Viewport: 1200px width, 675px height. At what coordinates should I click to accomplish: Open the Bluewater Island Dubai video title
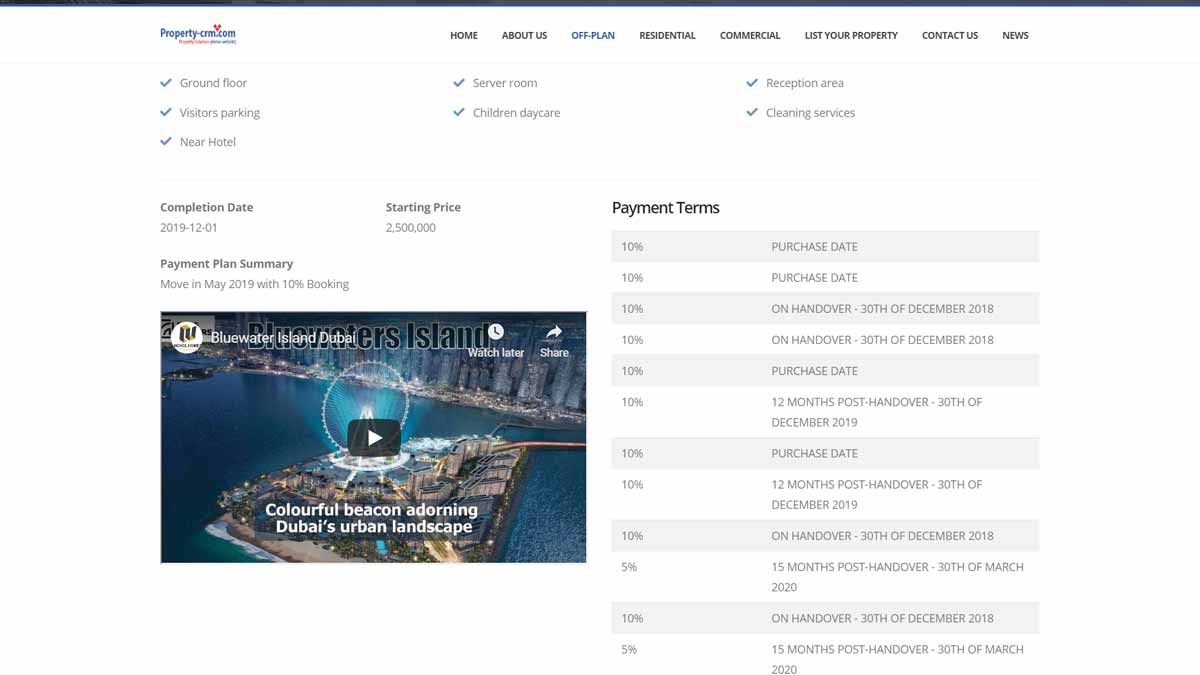(x=283, y=338)
